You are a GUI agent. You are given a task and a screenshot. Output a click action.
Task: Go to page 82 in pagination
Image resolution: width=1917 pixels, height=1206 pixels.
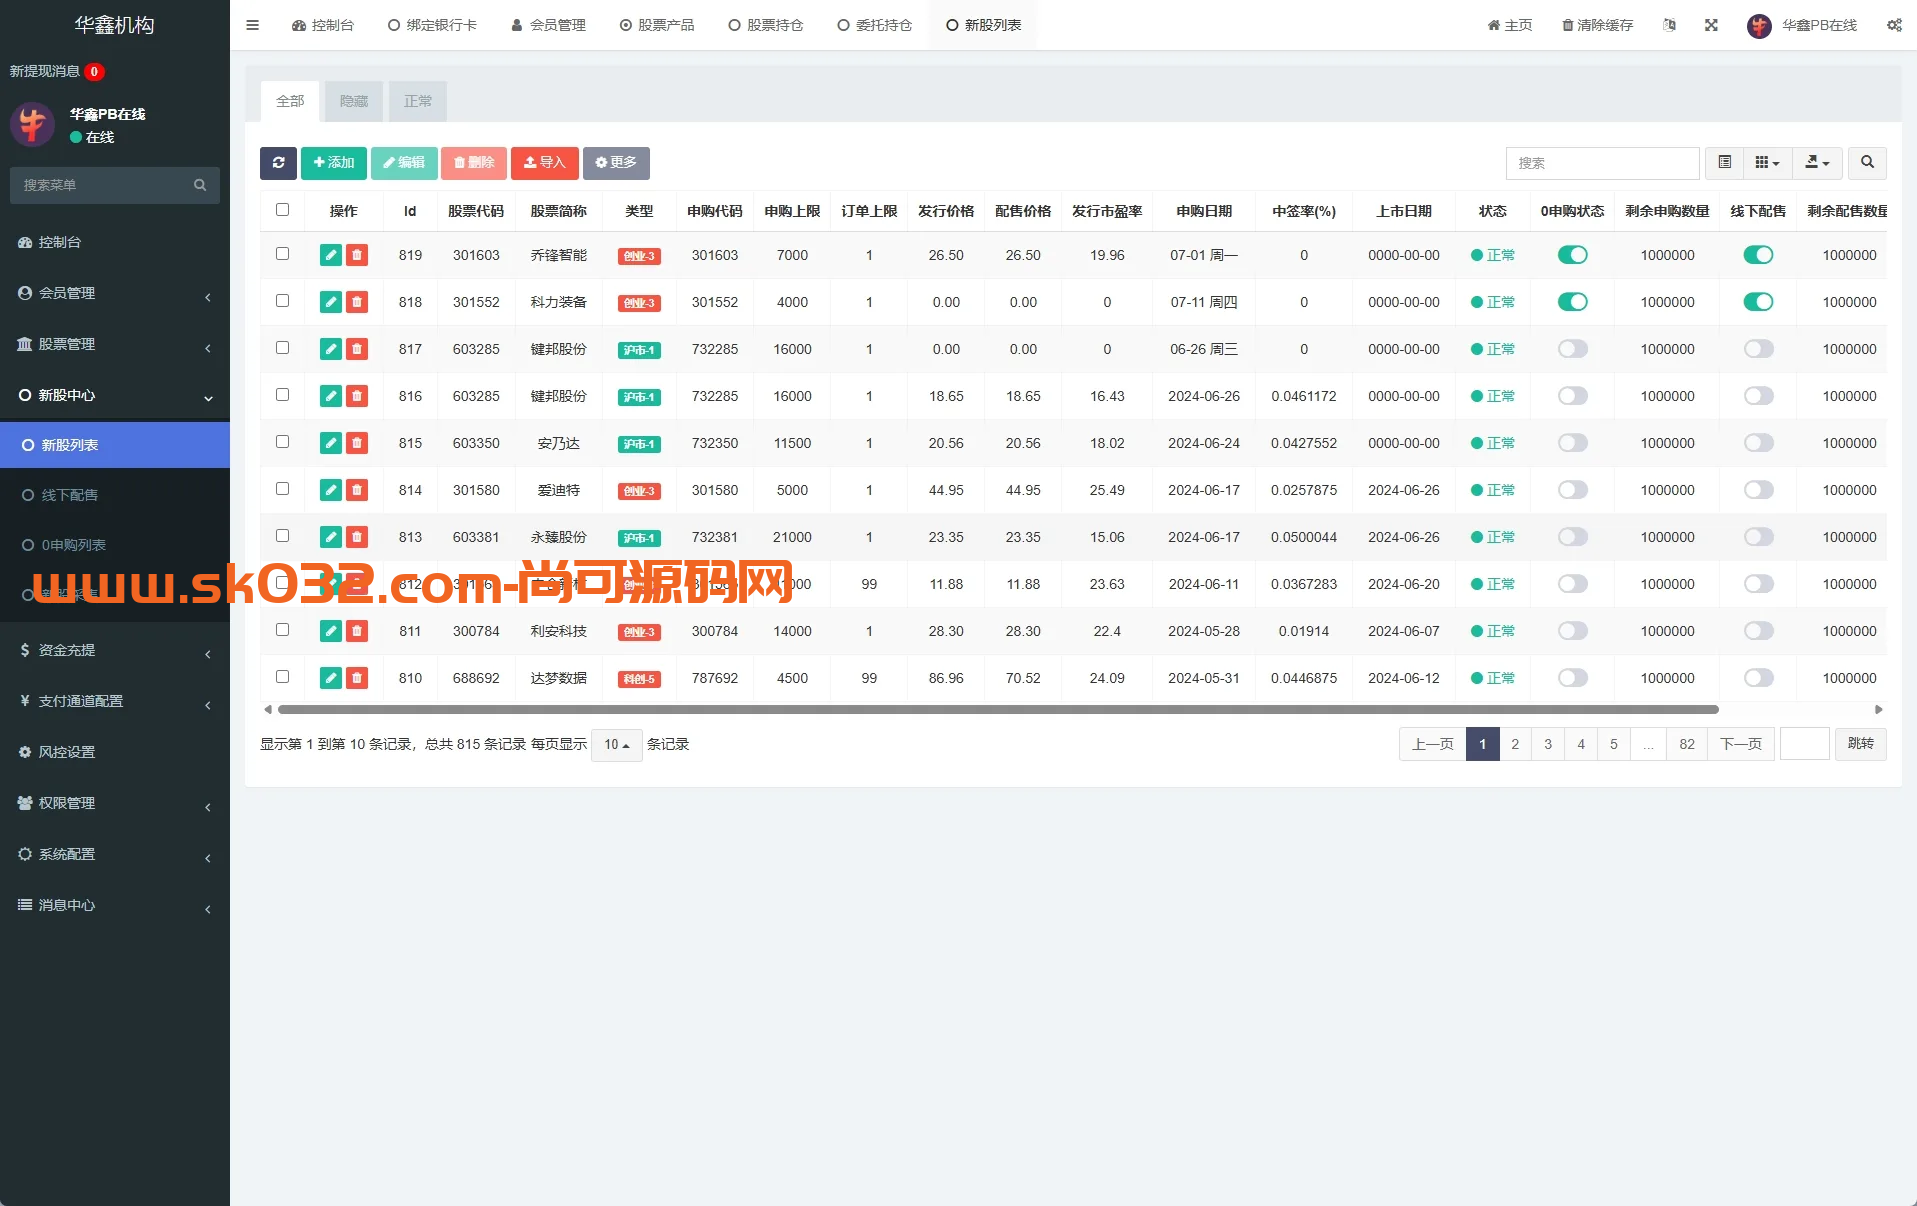coord(1686,744)
